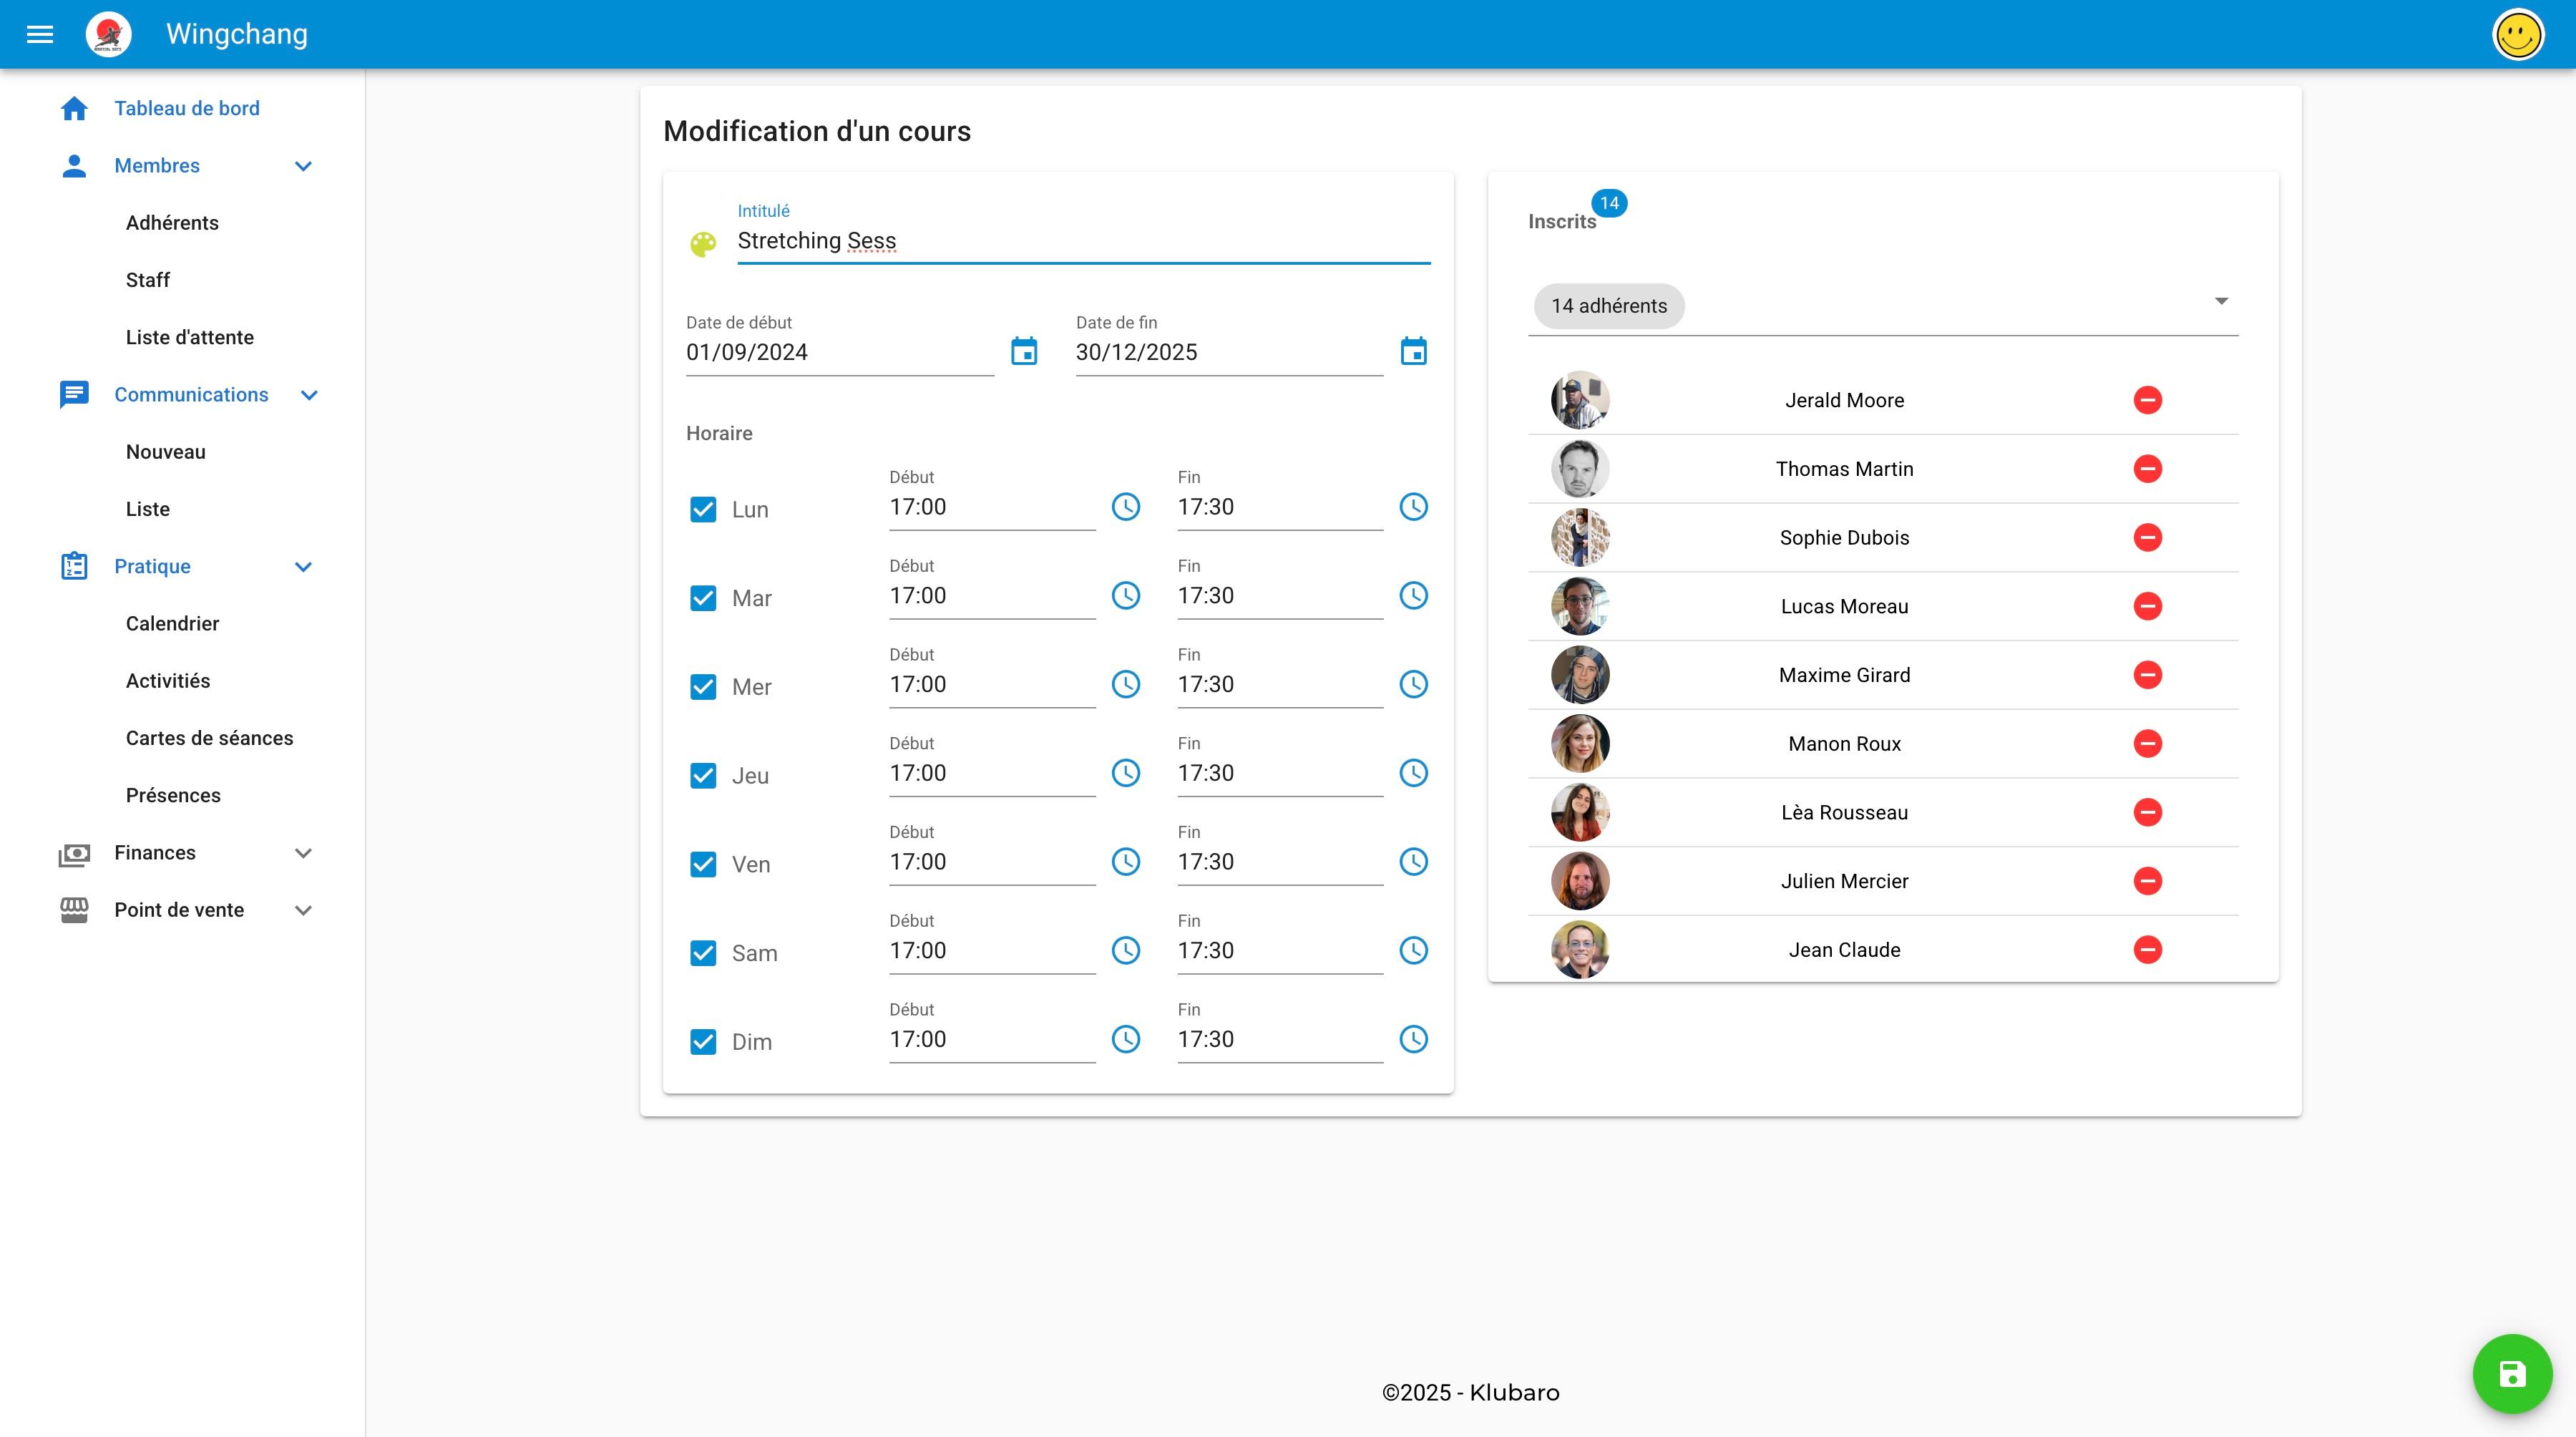
Task: Click the calendar icon for end date
Action: [1412, 351]
